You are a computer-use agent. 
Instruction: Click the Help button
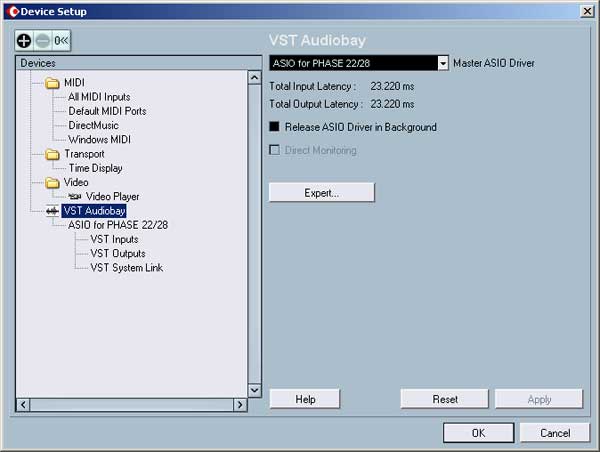pyautogui.click(x=305, y=399)
